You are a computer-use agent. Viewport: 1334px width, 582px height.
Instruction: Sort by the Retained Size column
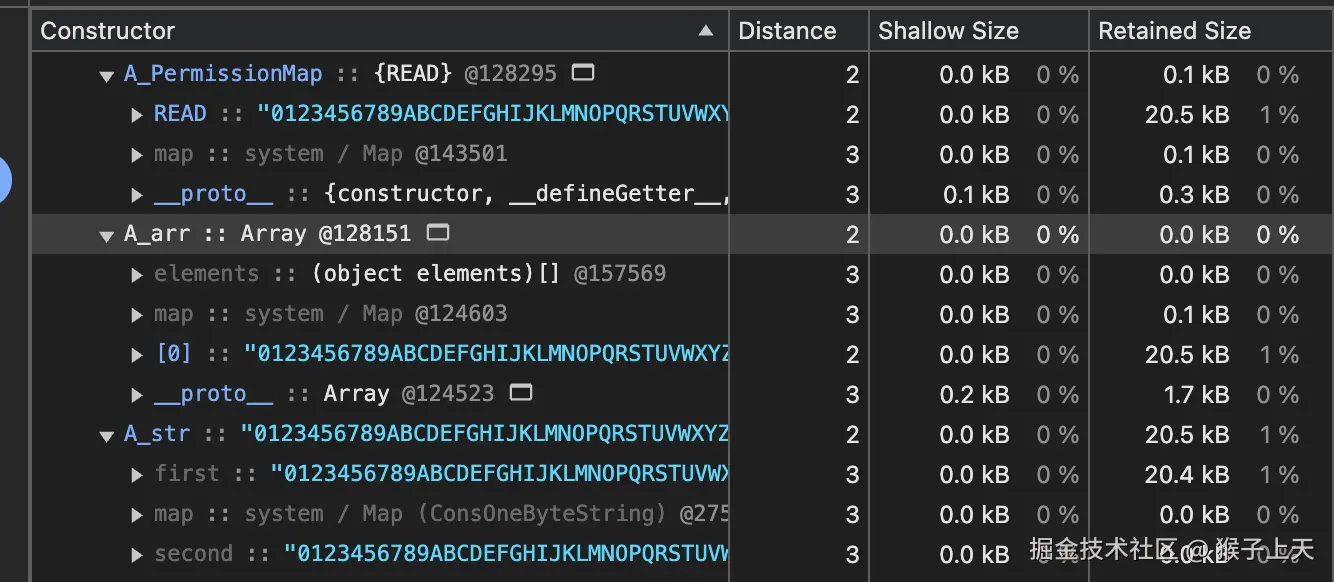click(1174, 31)
